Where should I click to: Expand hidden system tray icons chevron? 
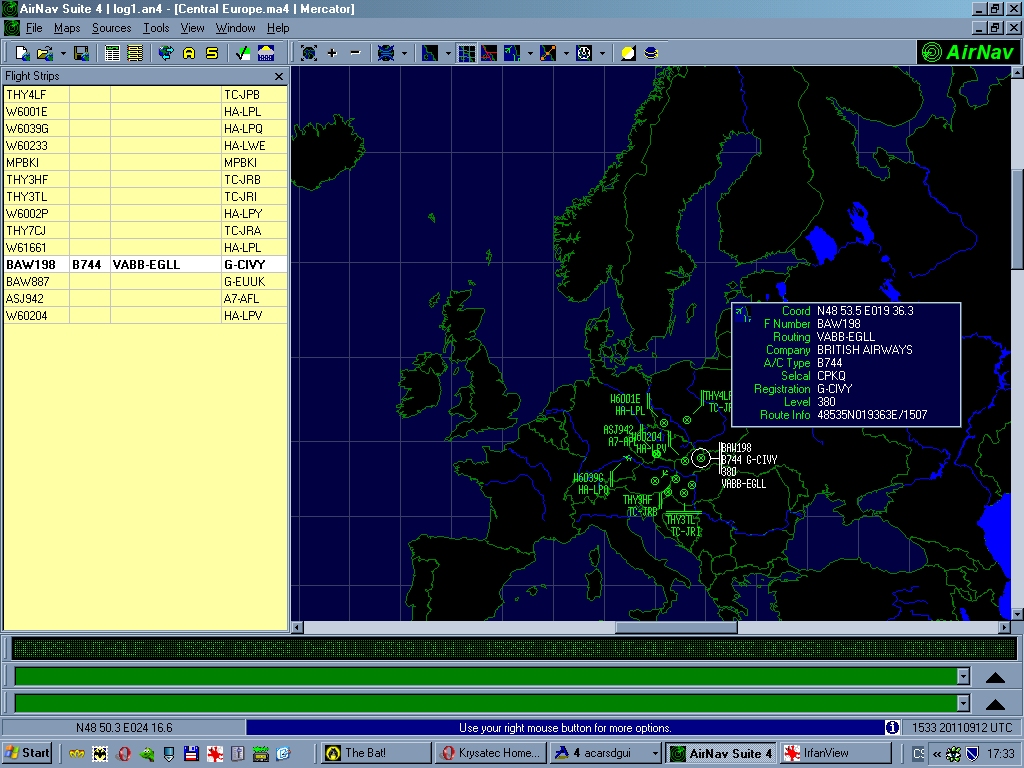[936, 754]
